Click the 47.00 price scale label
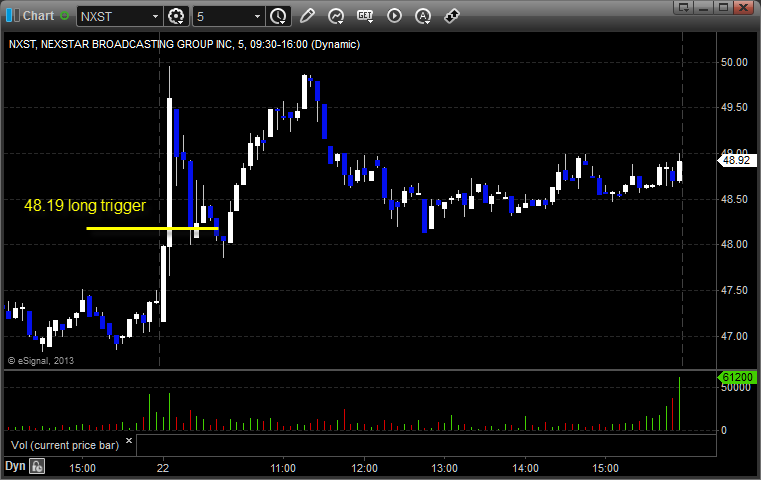 (x=734, y=336)
